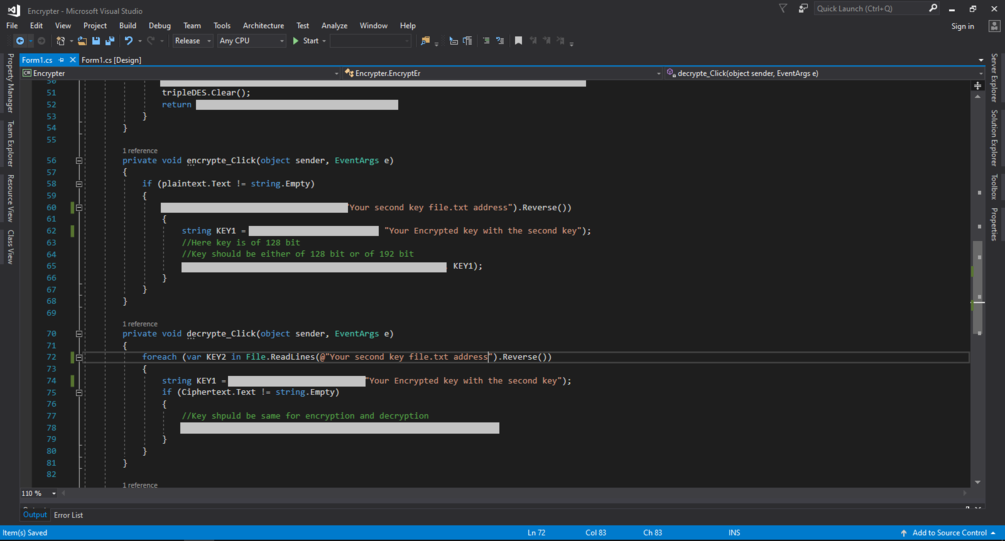Collapse the decrypte_Click method at line 70
This screenshot has height=541, width=1005.
tap(79, 334)
